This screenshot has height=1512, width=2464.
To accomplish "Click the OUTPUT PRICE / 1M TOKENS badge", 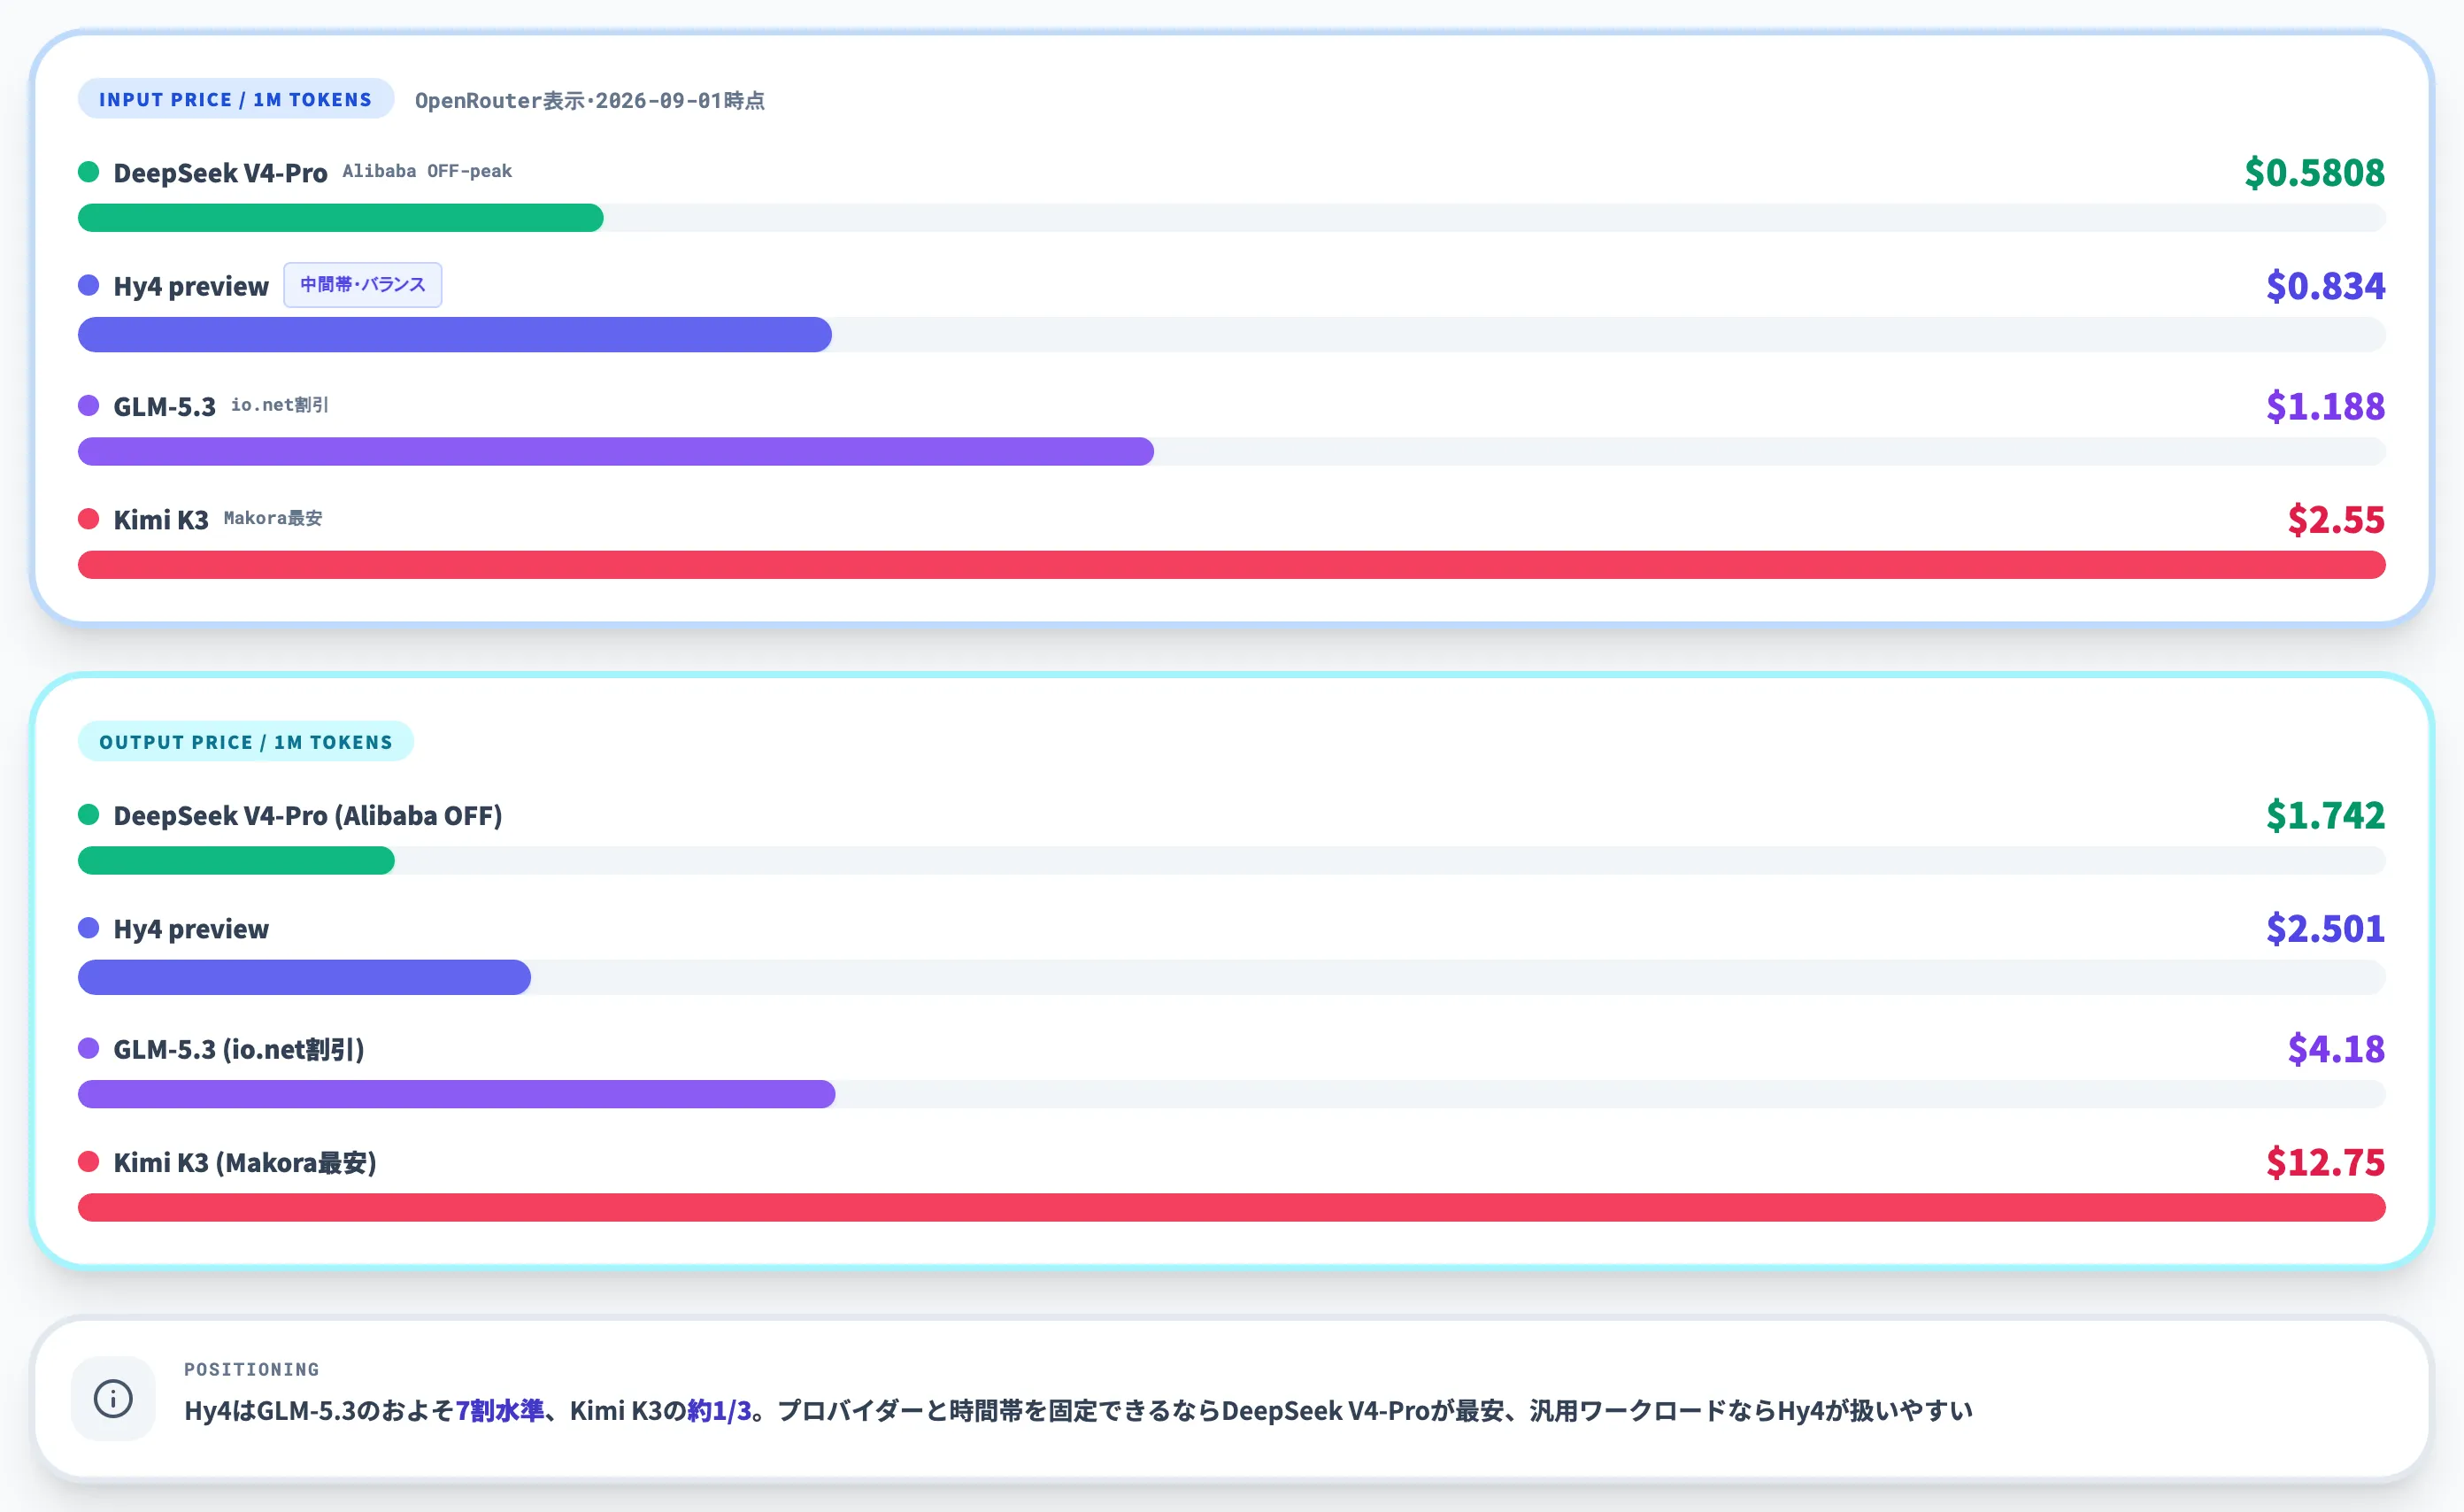I will point(246,742).
